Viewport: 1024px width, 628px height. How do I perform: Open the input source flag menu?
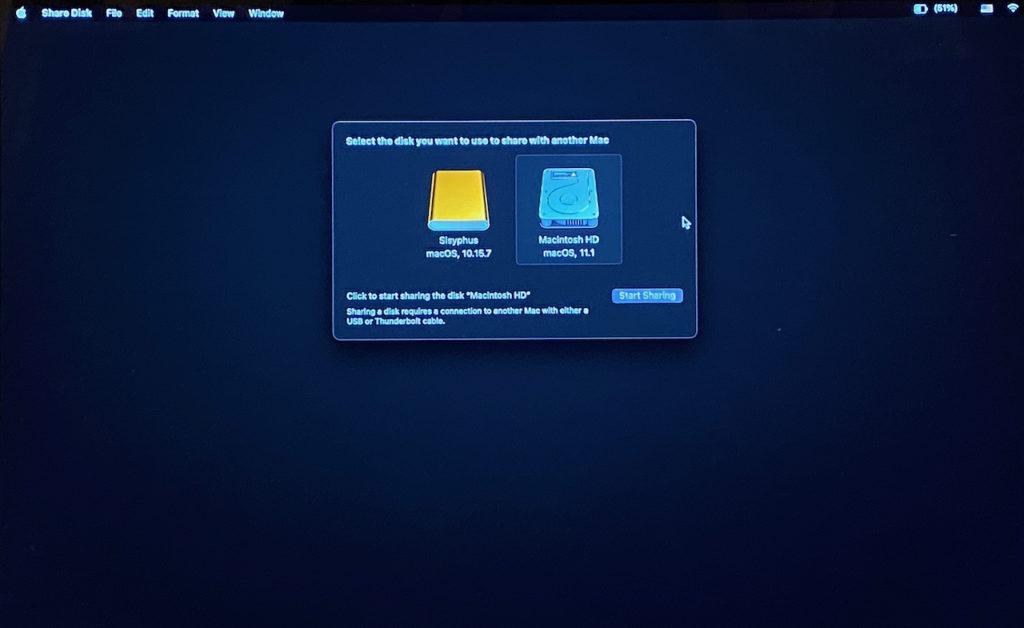coord(987,9)
